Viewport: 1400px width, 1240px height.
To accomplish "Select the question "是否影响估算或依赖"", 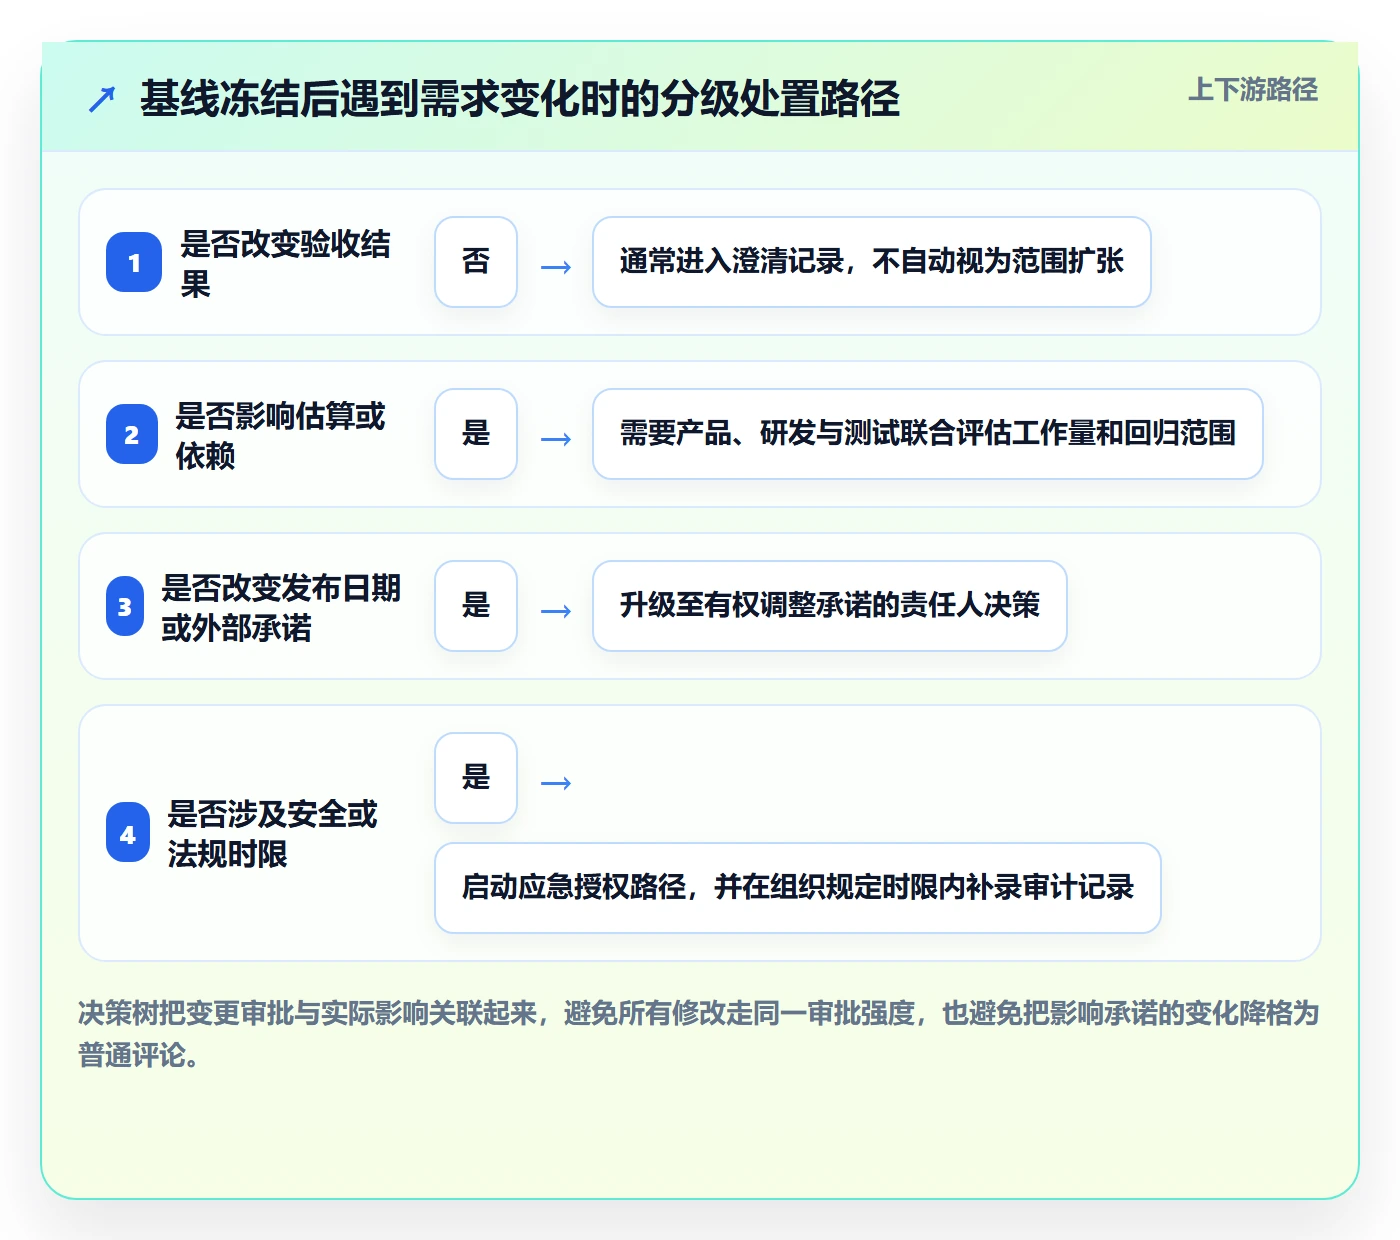I will [x=280, y=435].
